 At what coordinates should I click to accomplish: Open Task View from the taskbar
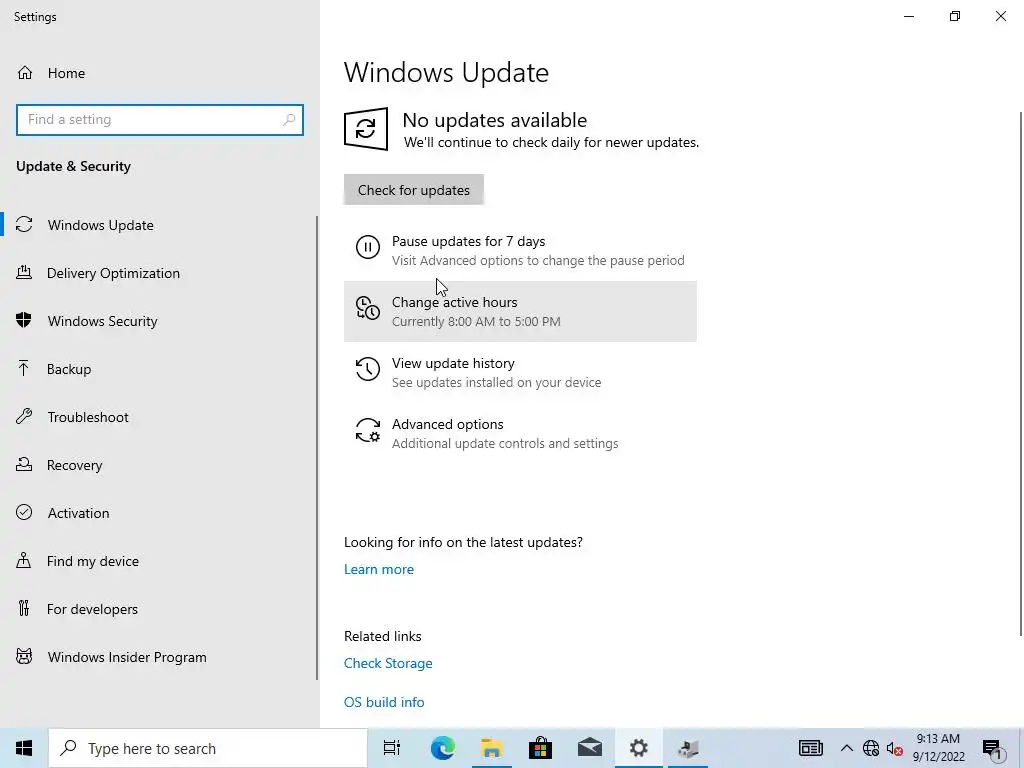392,748
